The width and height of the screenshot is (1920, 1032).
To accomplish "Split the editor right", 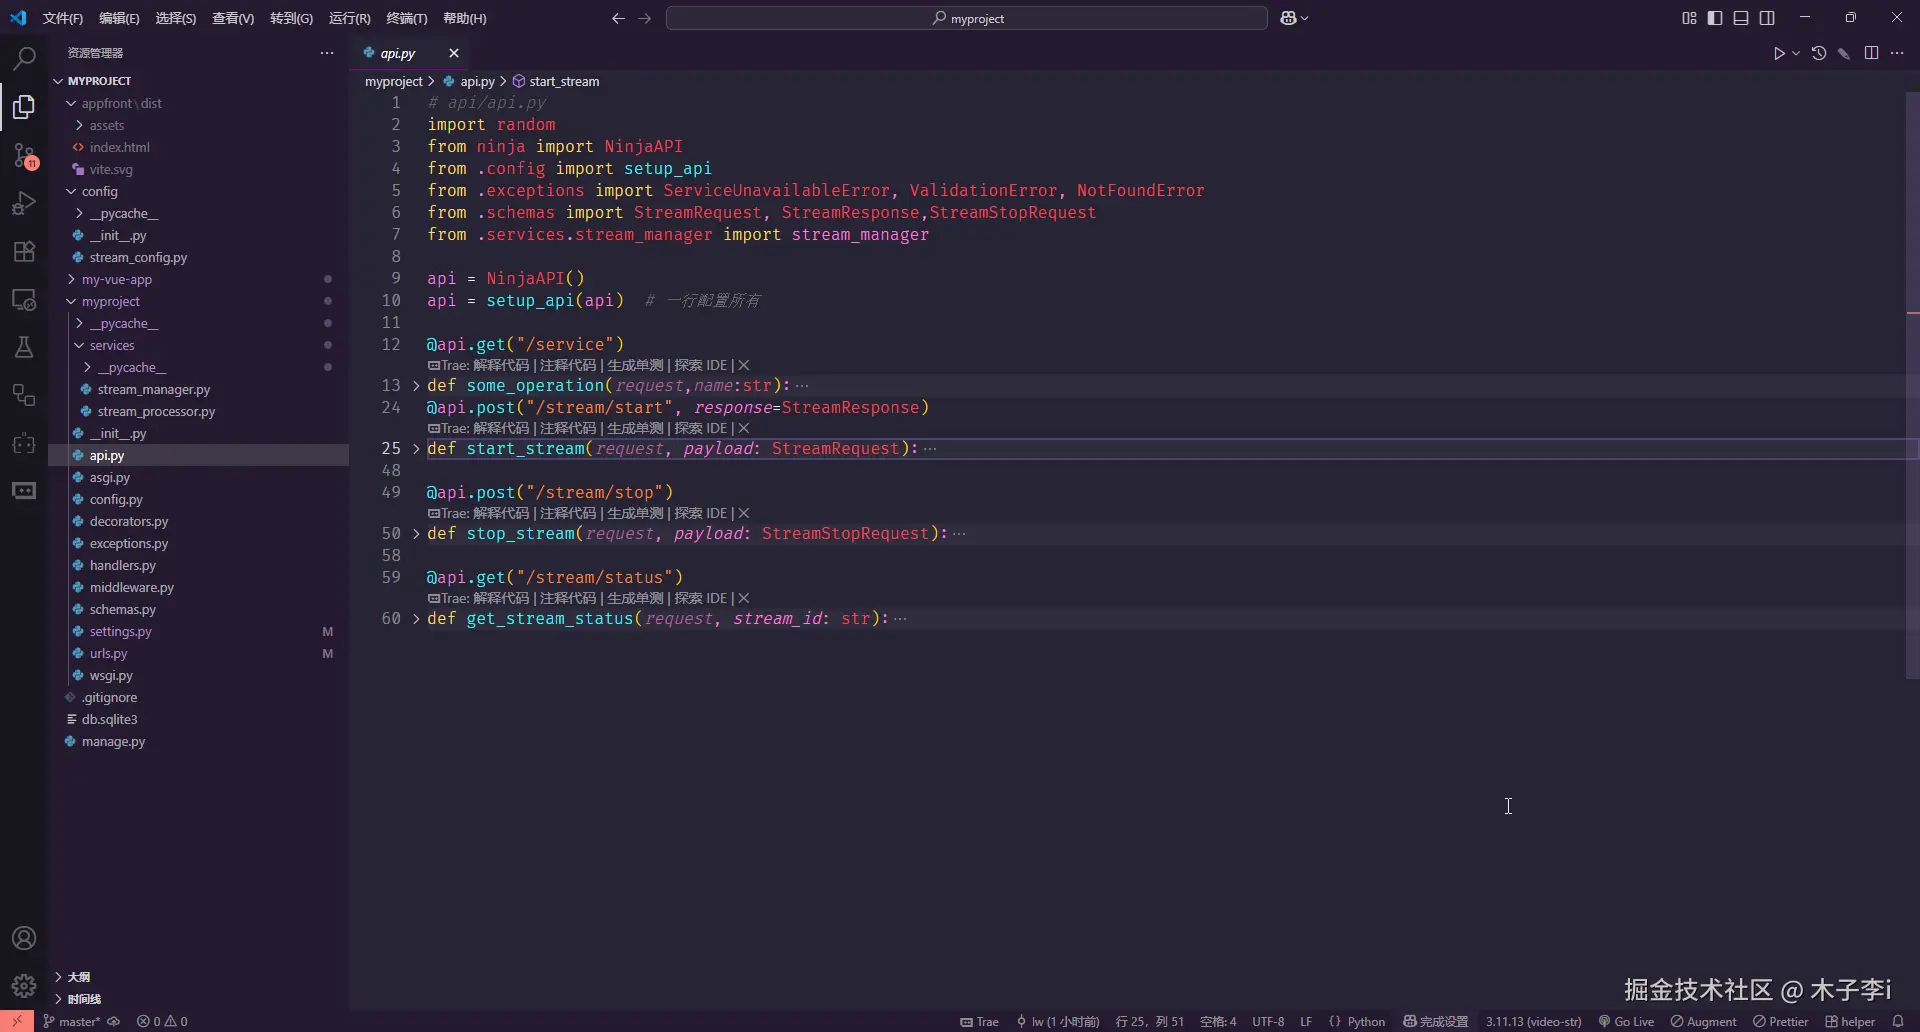I will tap(1872, 53).
